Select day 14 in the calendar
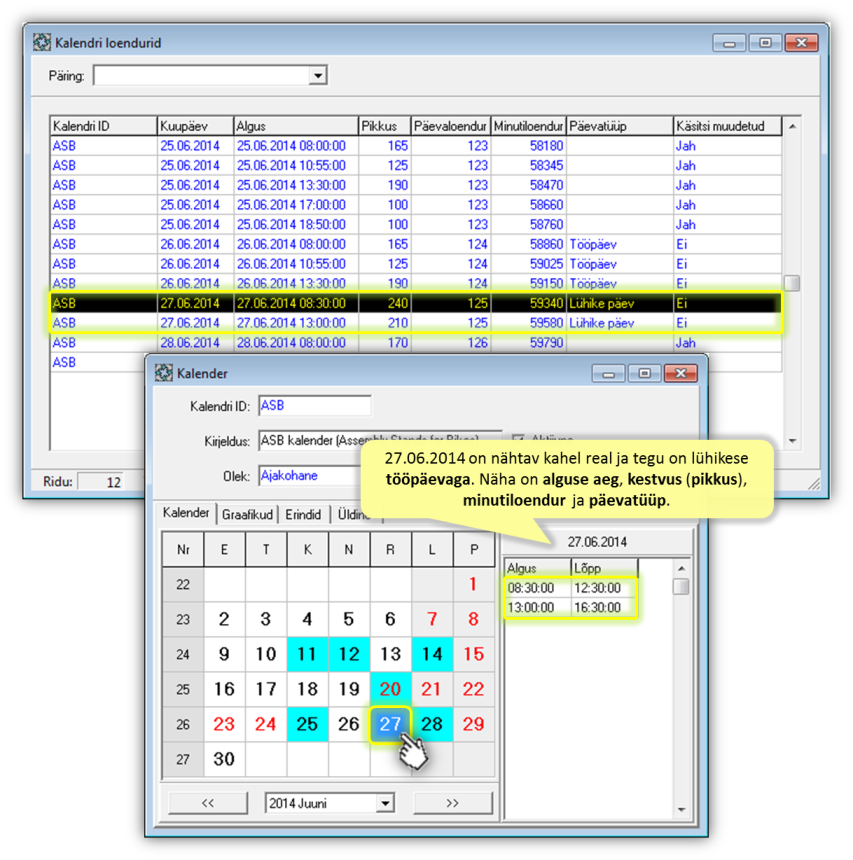853x860 pixels. coord(432,654)
